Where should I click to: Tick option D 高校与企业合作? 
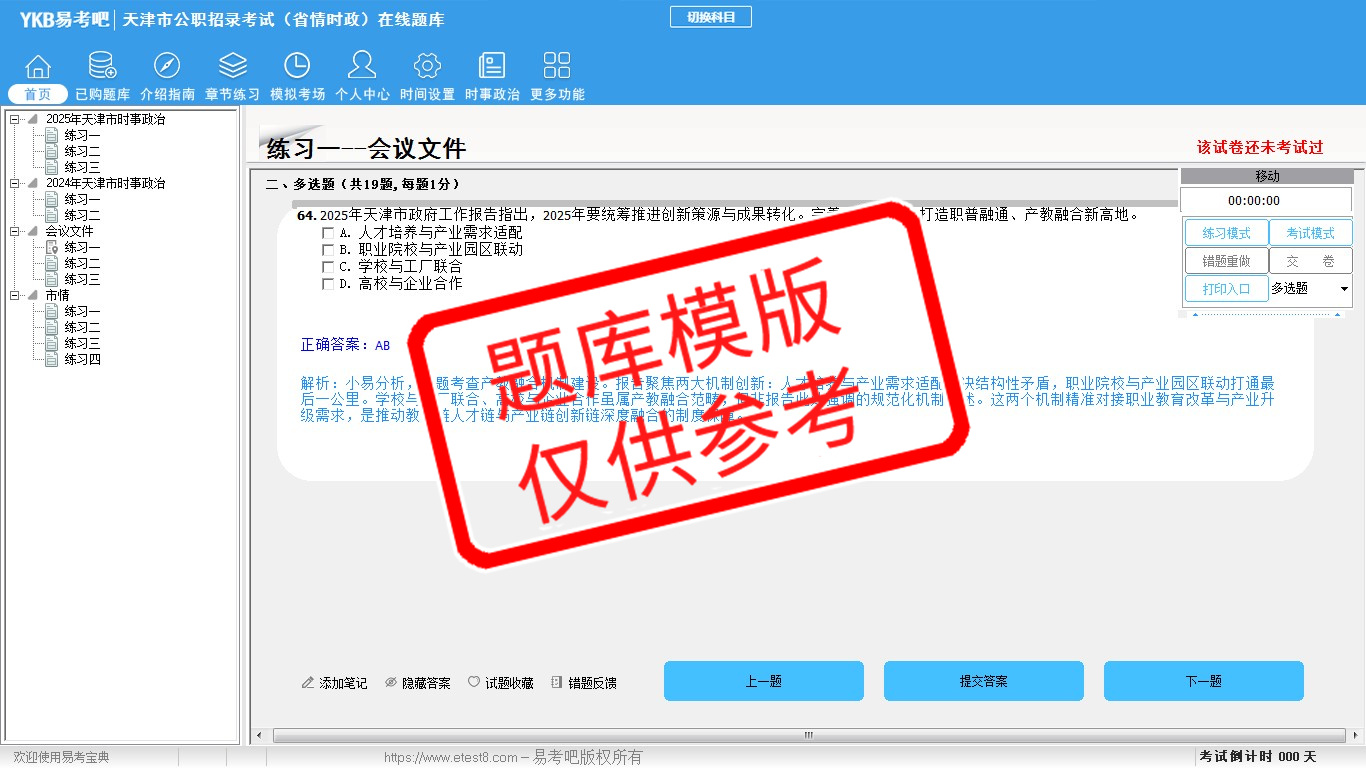point(328,284)
